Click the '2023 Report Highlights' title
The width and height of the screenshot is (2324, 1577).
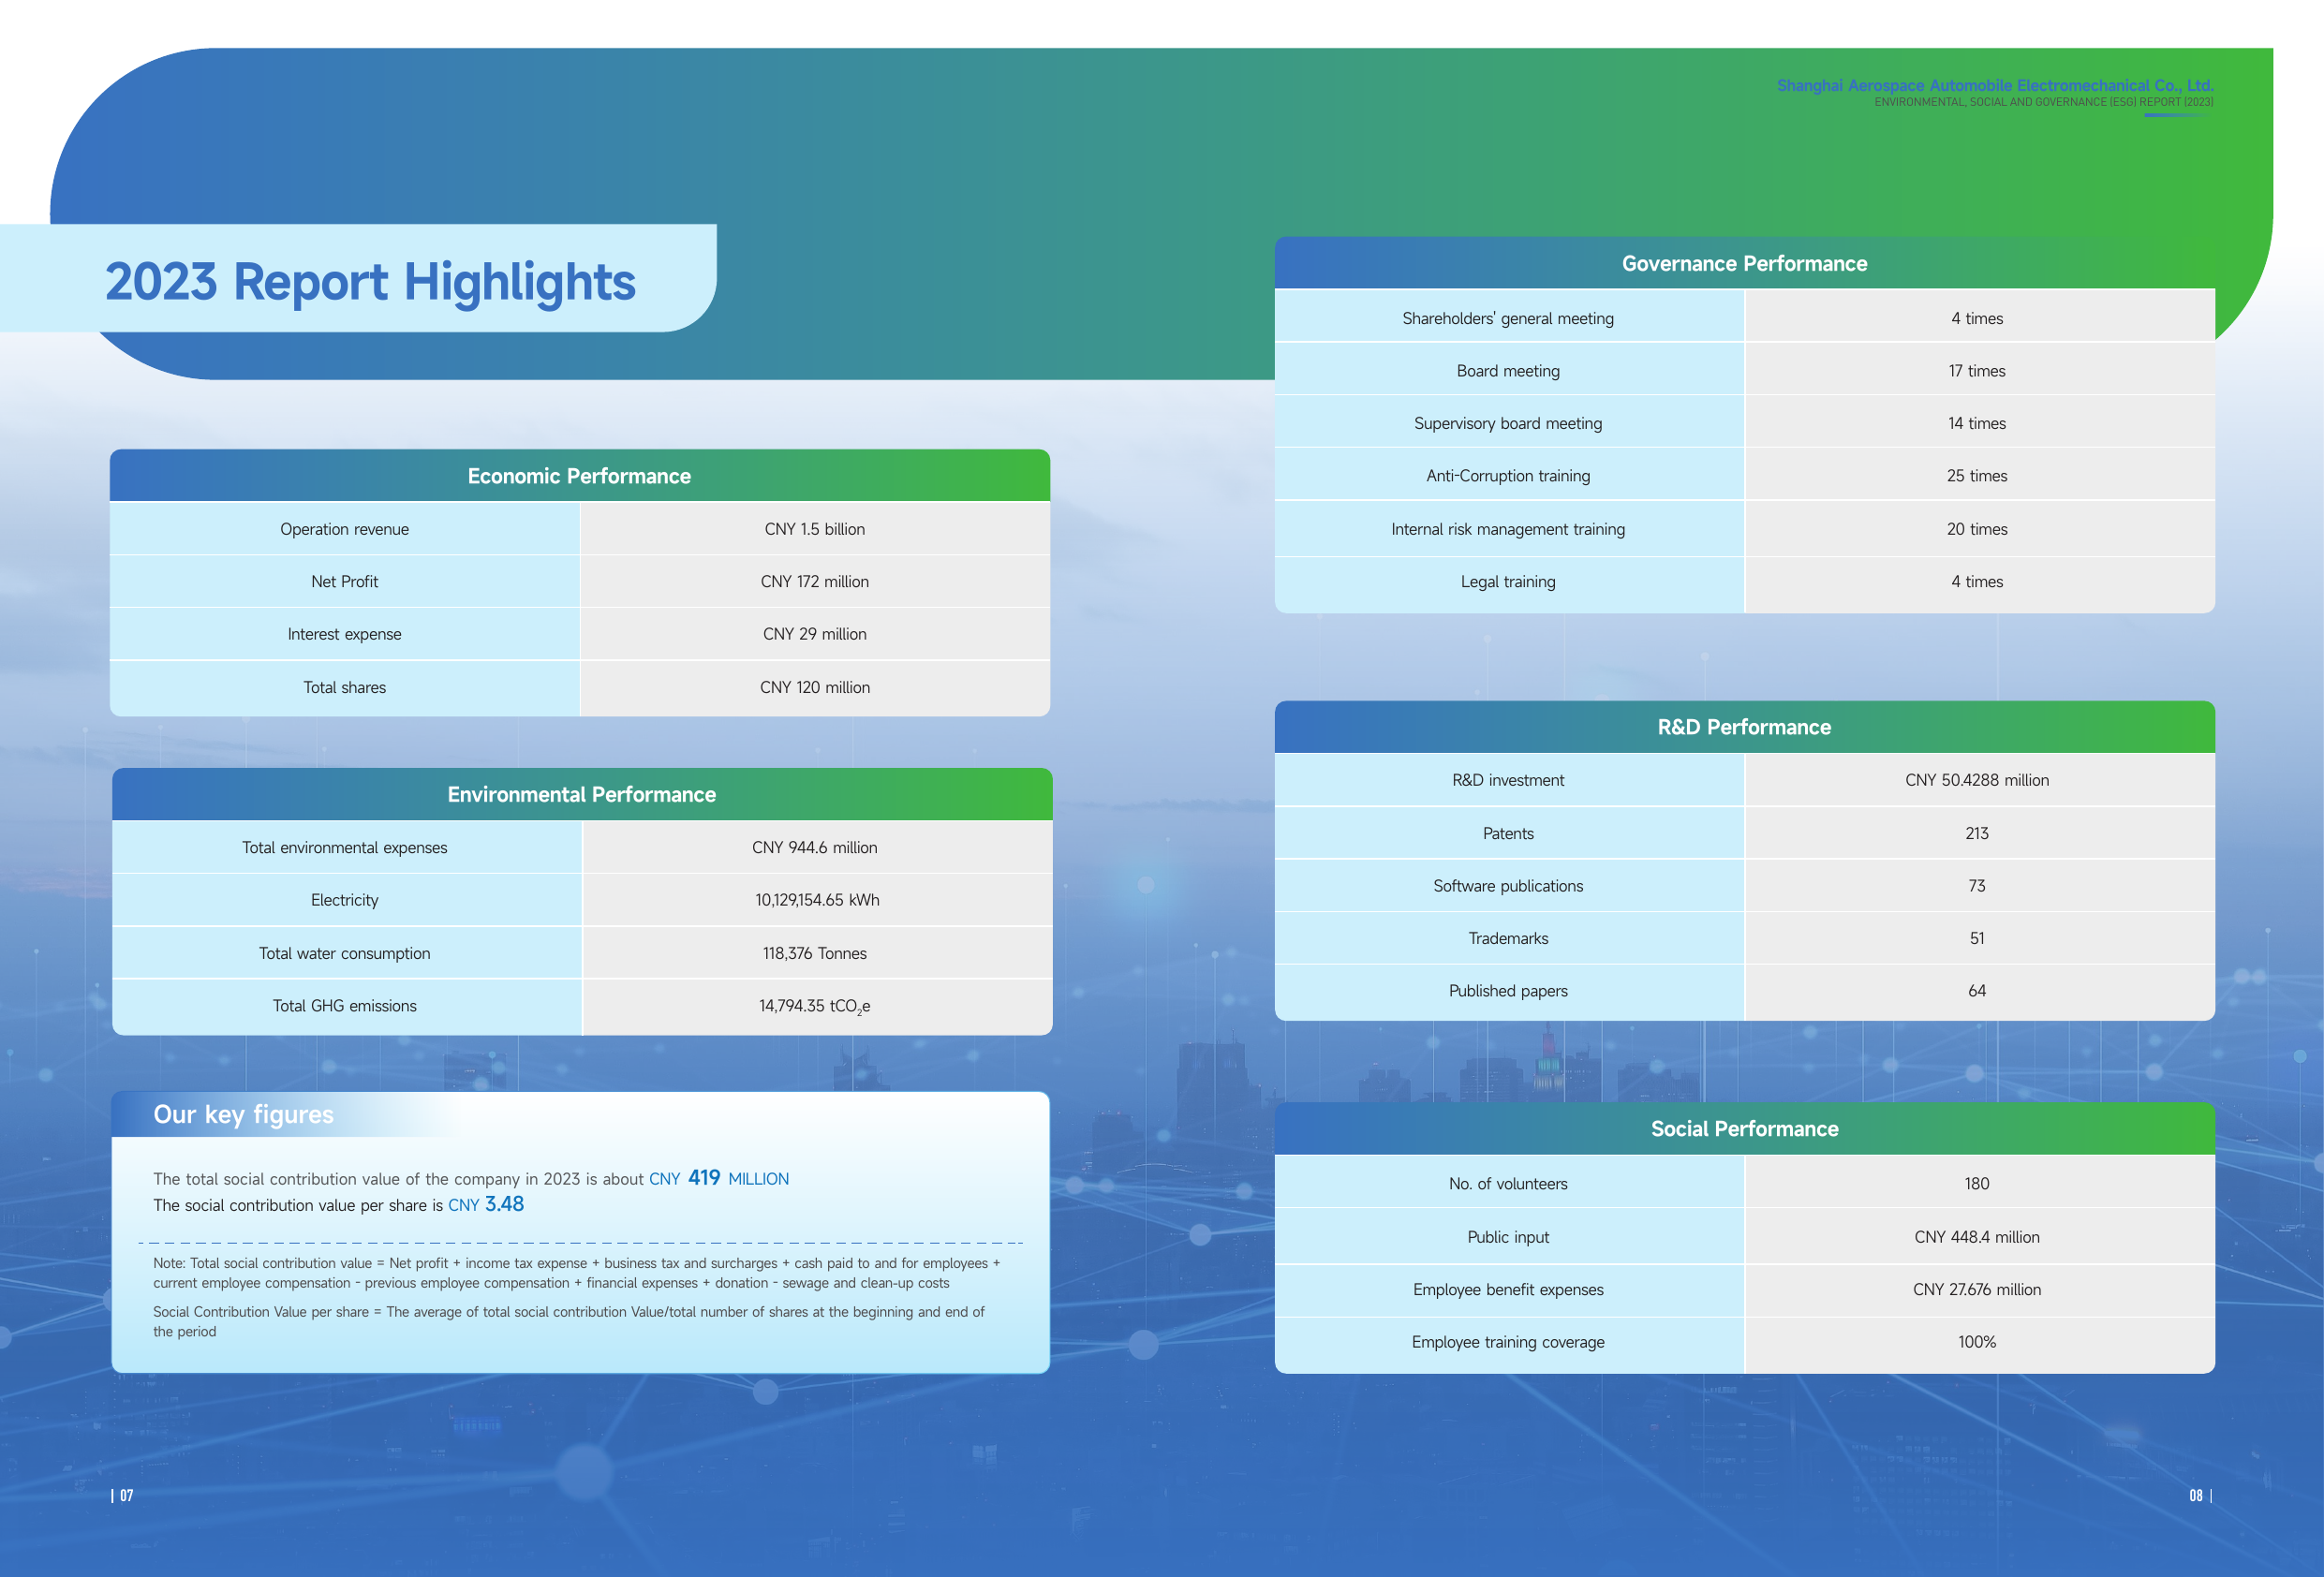370,281
